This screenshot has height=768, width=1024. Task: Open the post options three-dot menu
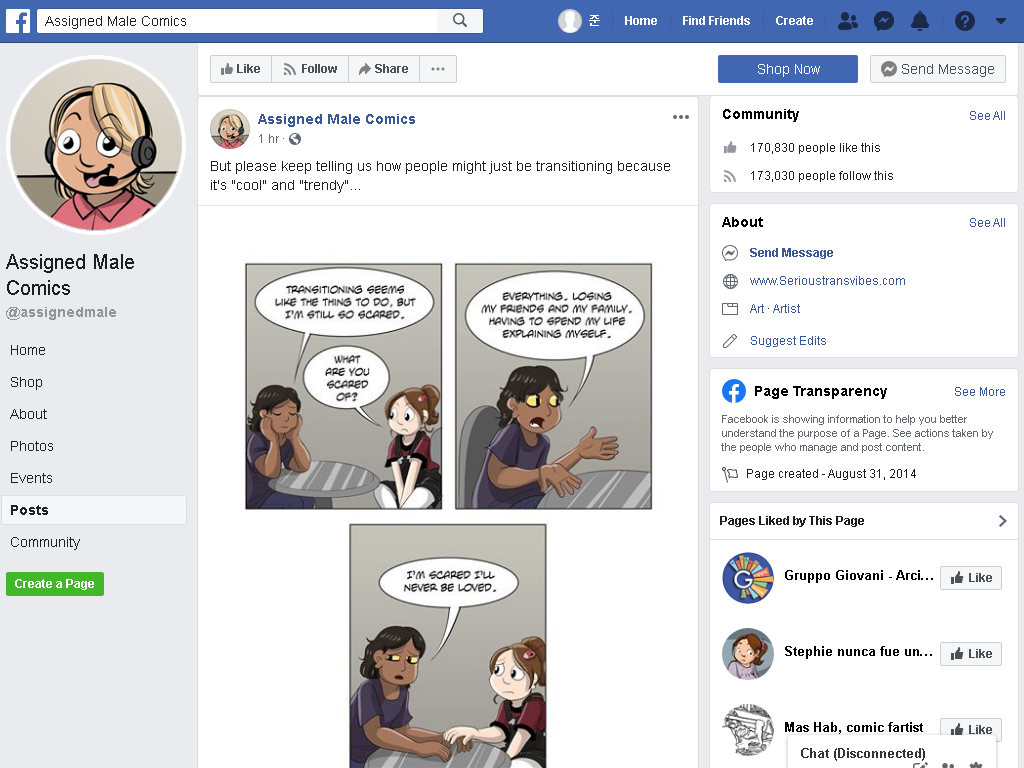[x=680, y=117]
